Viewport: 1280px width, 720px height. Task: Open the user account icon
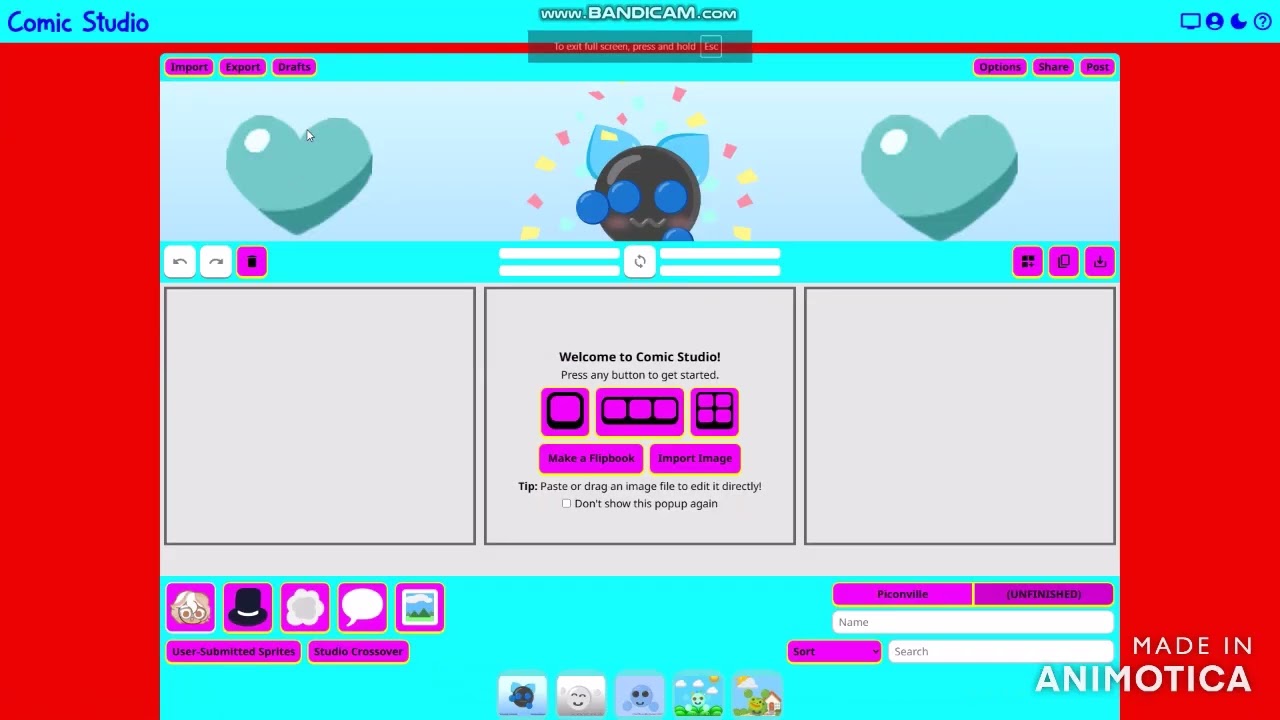[x=1215, y=21]
